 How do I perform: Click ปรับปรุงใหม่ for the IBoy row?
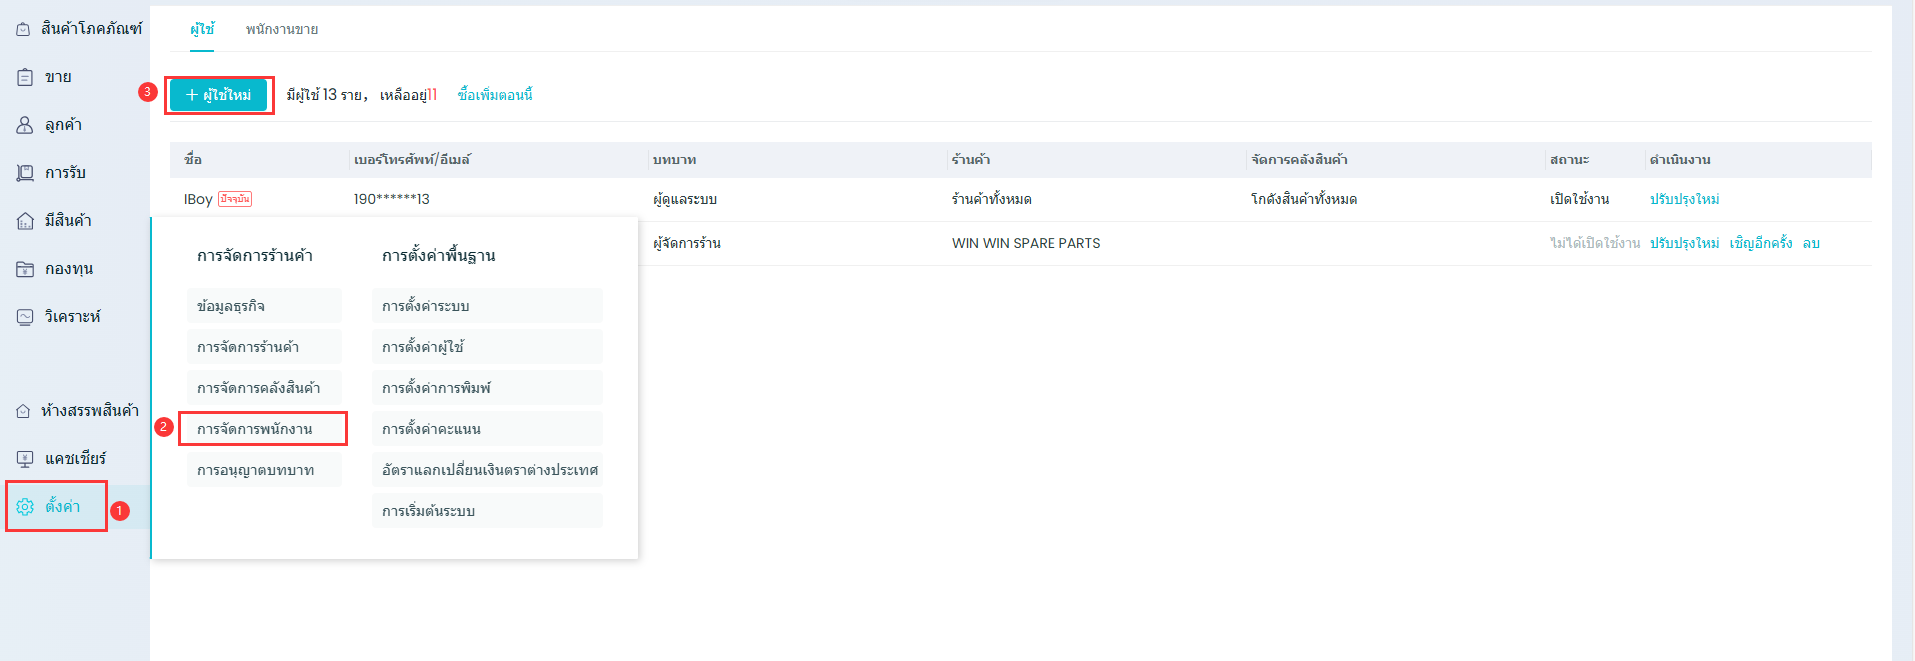click(1684, 199)
